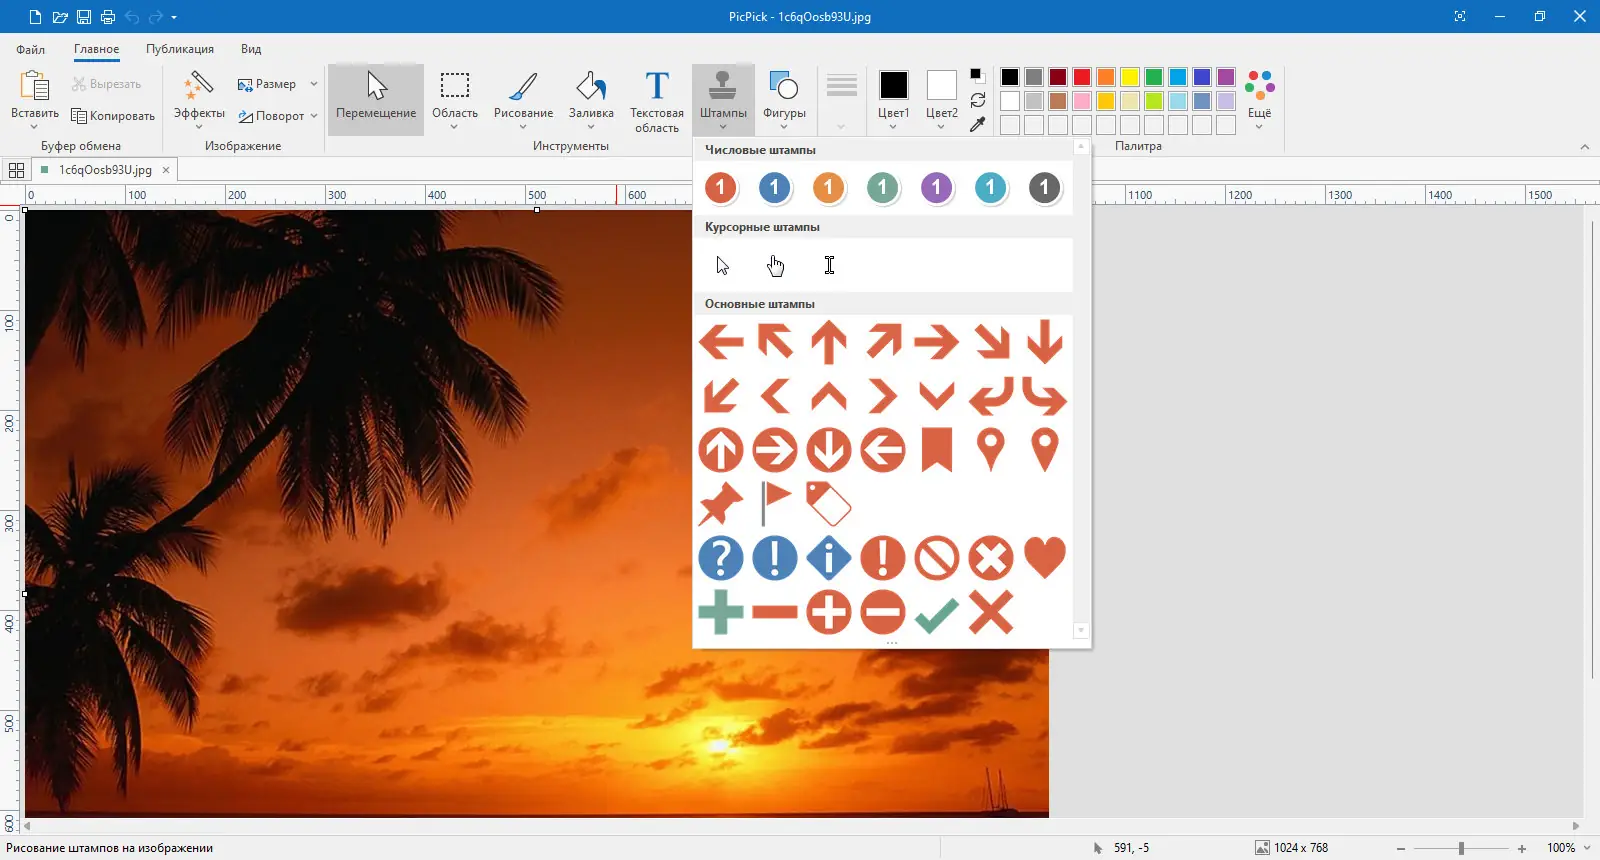This screenshot has height=860, width=1600.
Task: Print from the quick access toolbar
Action: [108, 17]
